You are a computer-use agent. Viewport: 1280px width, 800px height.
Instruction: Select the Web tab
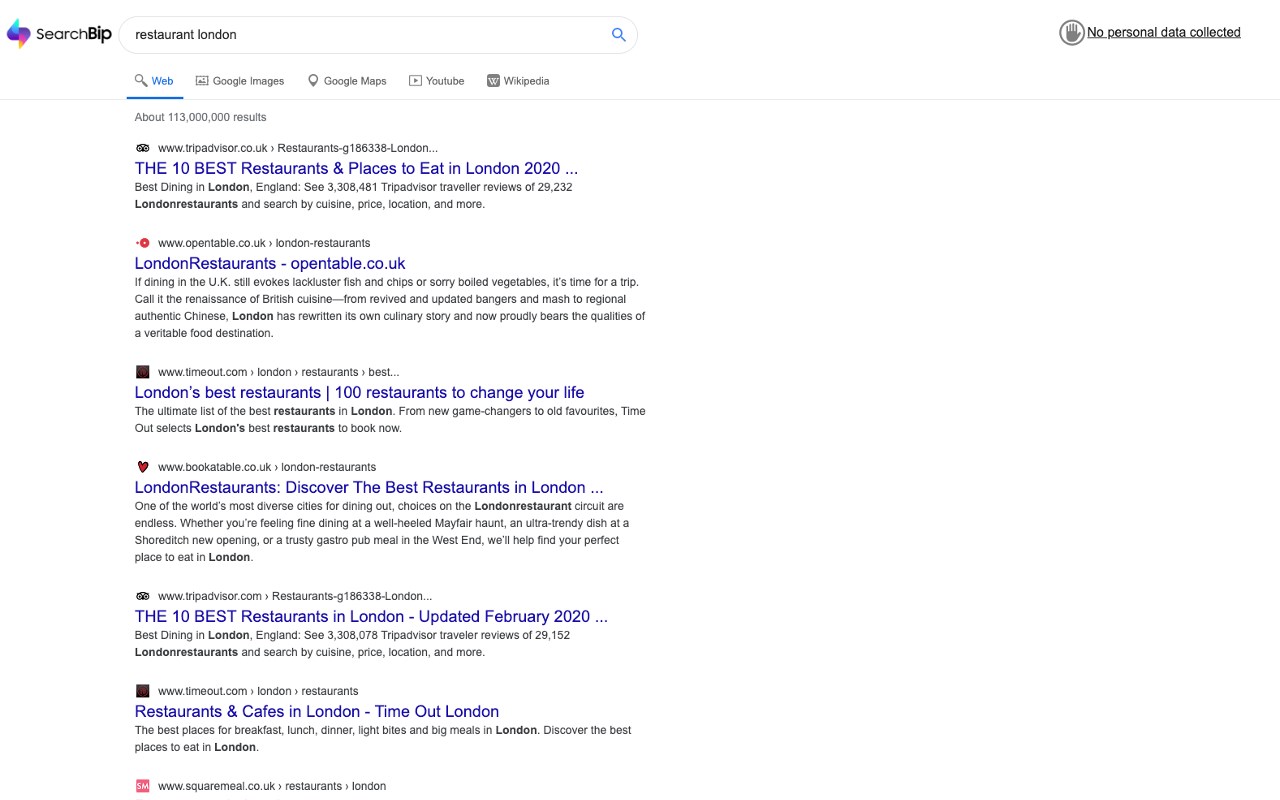pos(154,81)
